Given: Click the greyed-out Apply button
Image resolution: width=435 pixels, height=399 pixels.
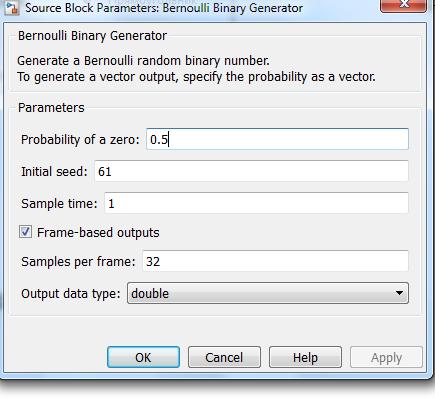Looking at the screenshot, I should (386, 357).
